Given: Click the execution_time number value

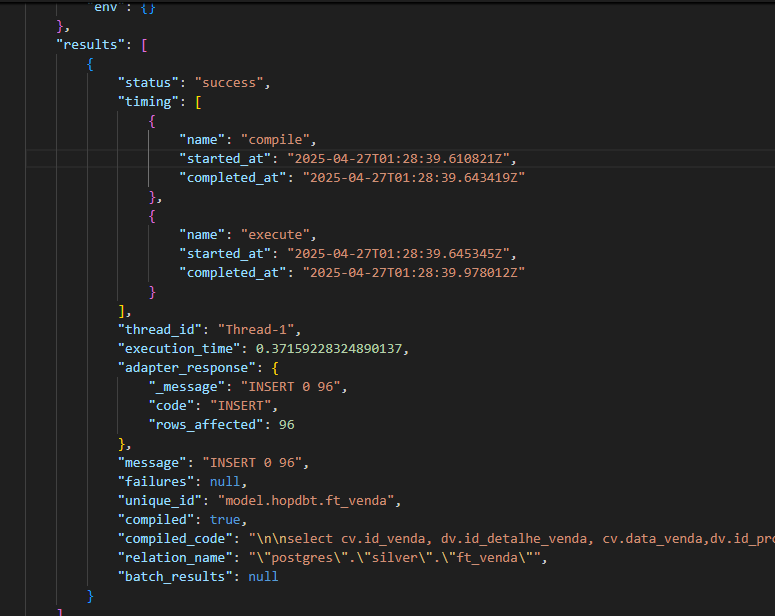Looking at the screenshot, I should (x=329, y=349).
